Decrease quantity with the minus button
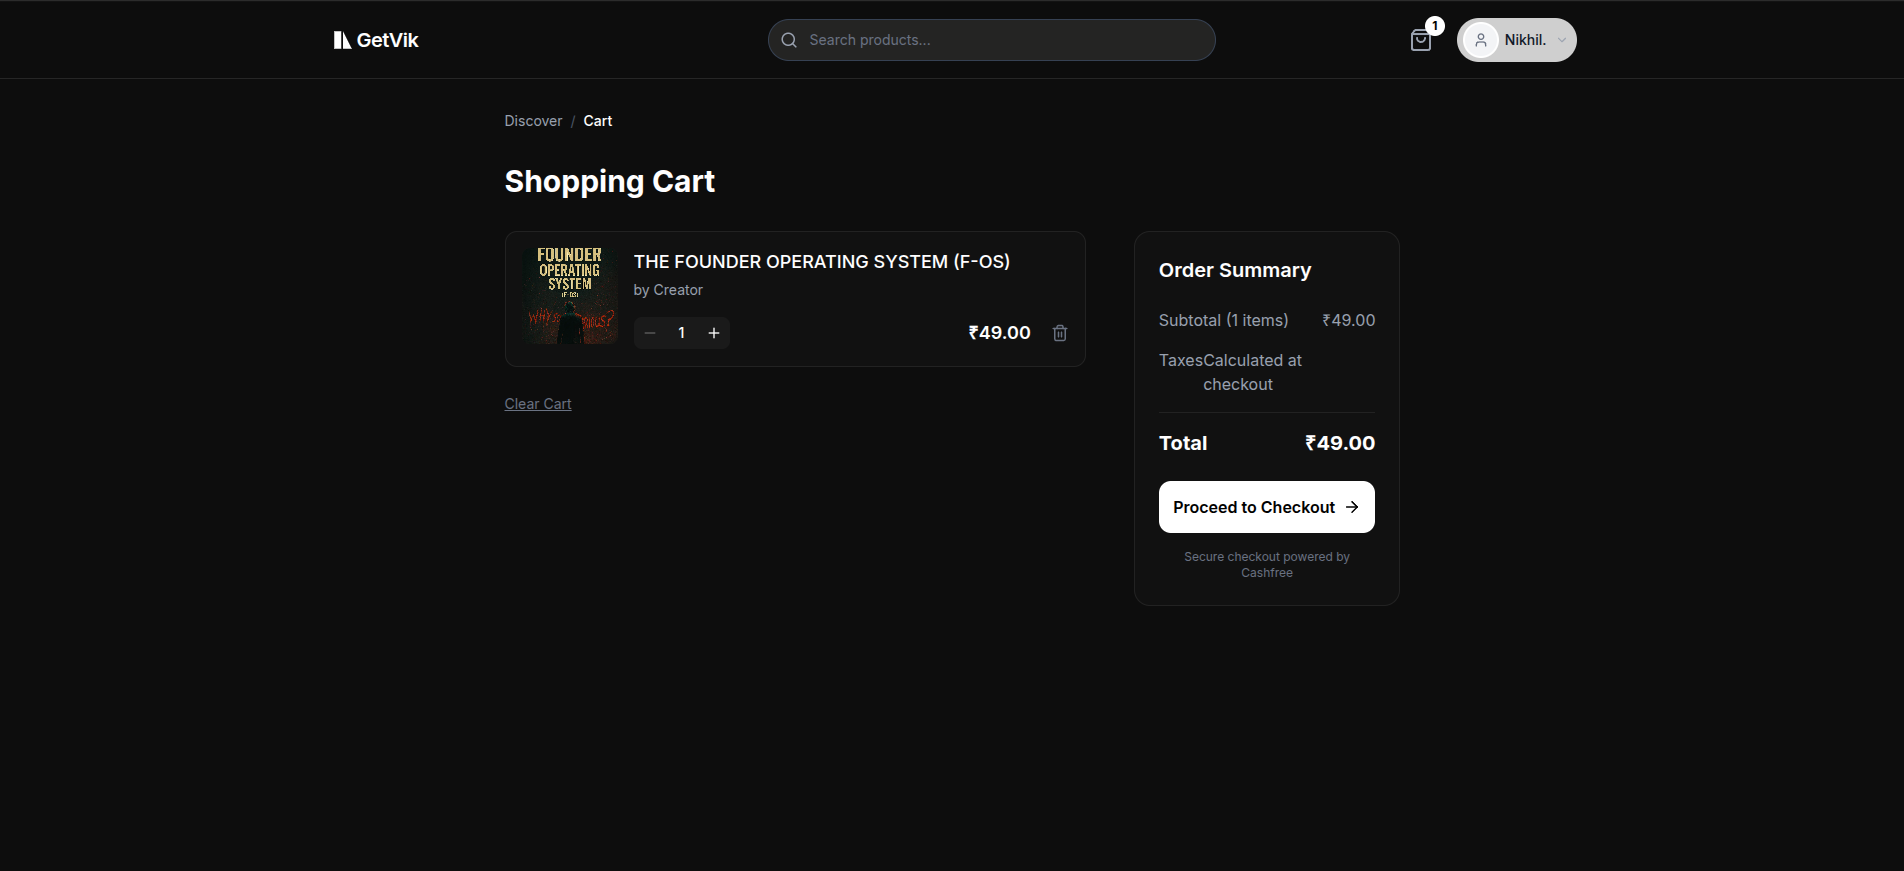 point(650,333)
